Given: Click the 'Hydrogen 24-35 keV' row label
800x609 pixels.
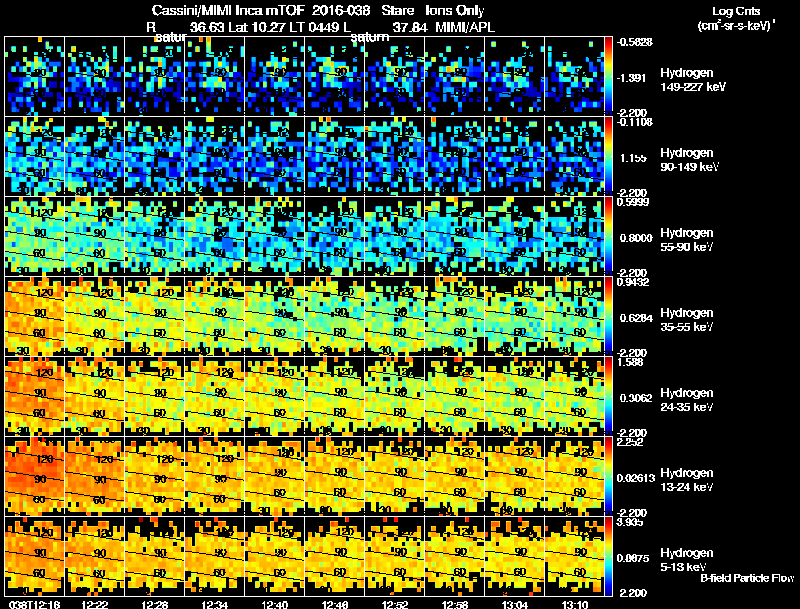Looking at the screenshot, I should pos(687,400).
